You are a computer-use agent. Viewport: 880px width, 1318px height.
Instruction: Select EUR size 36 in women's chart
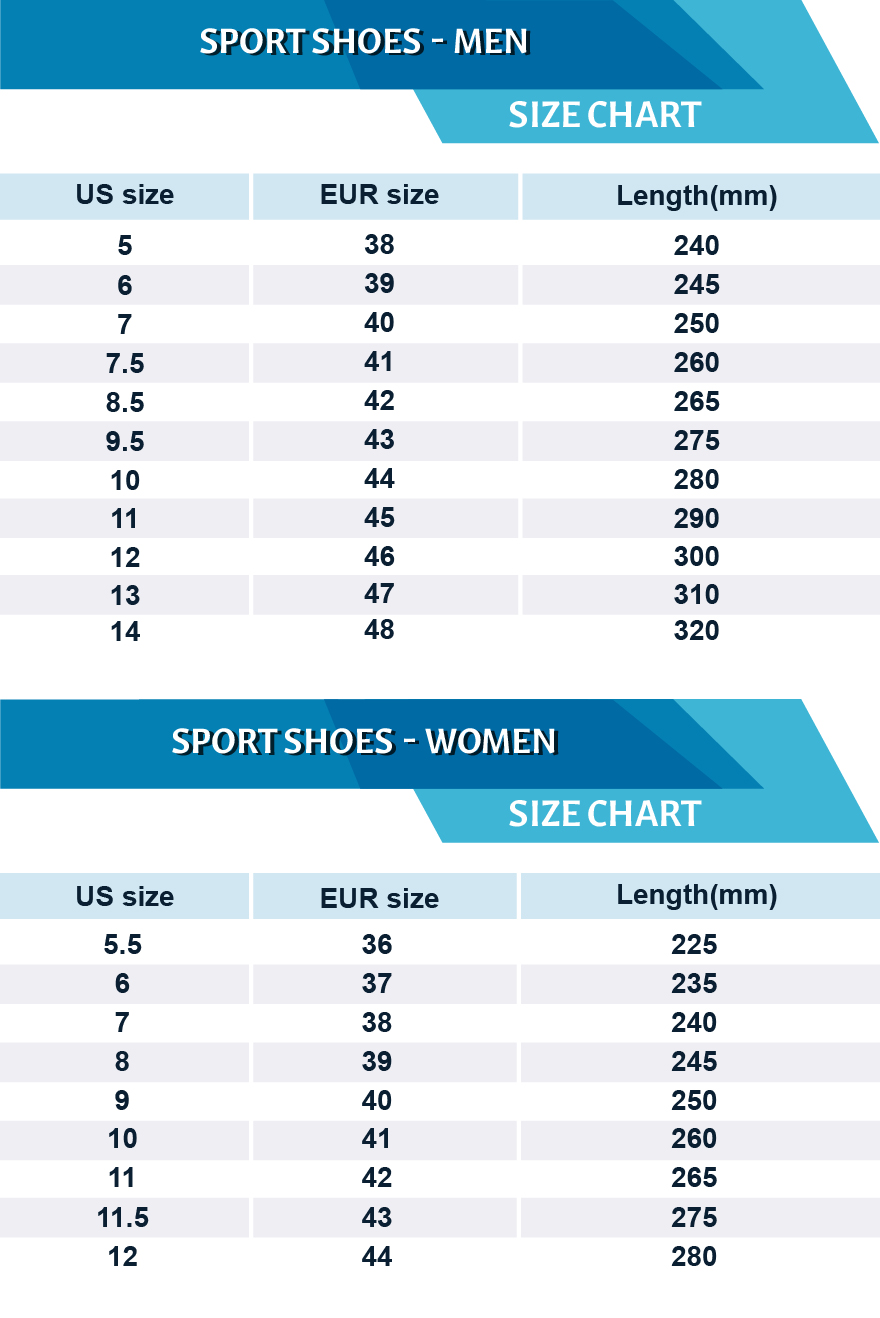[x=377, y=945]
